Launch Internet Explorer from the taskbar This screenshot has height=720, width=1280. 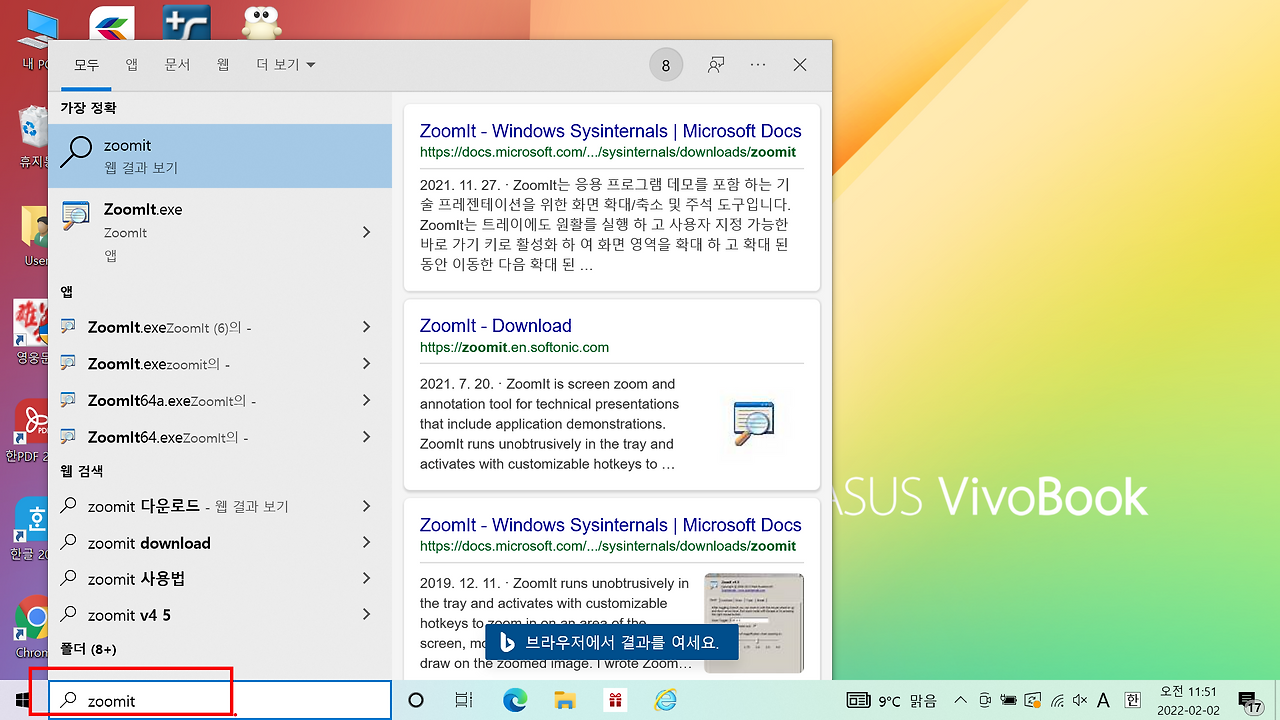click(x=666, y=700)
